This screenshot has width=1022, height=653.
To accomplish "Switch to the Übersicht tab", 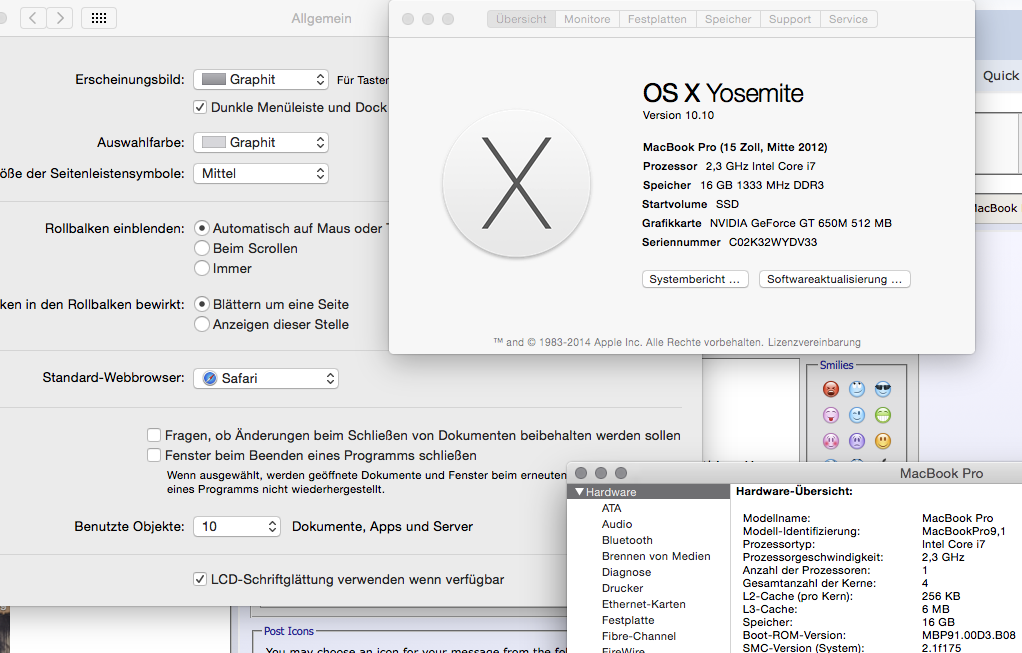I will pyautogui.click(x=521, y=20).
